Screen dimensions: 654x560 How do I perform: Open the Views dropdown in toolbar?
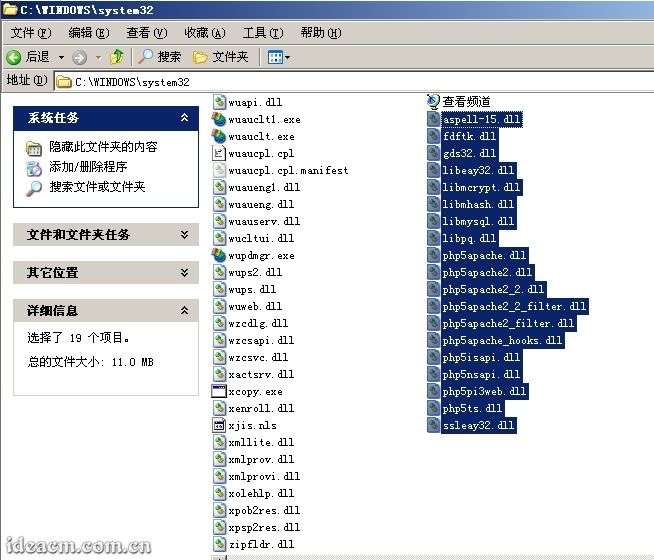[x=279, y=57]
